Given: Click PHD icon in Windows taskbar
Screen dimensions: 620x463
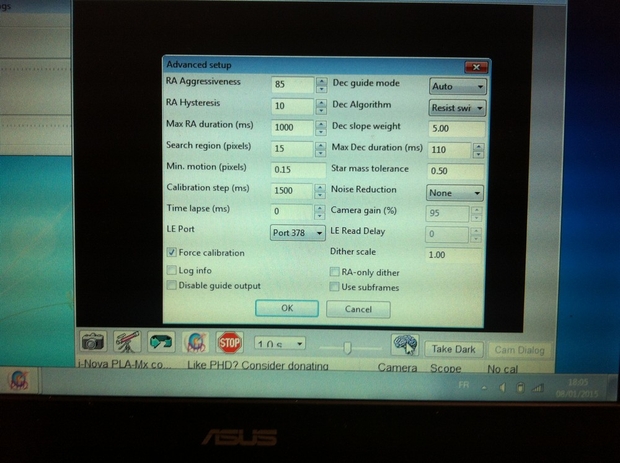Looking at the screenshot, I should (x=19, y=380).
